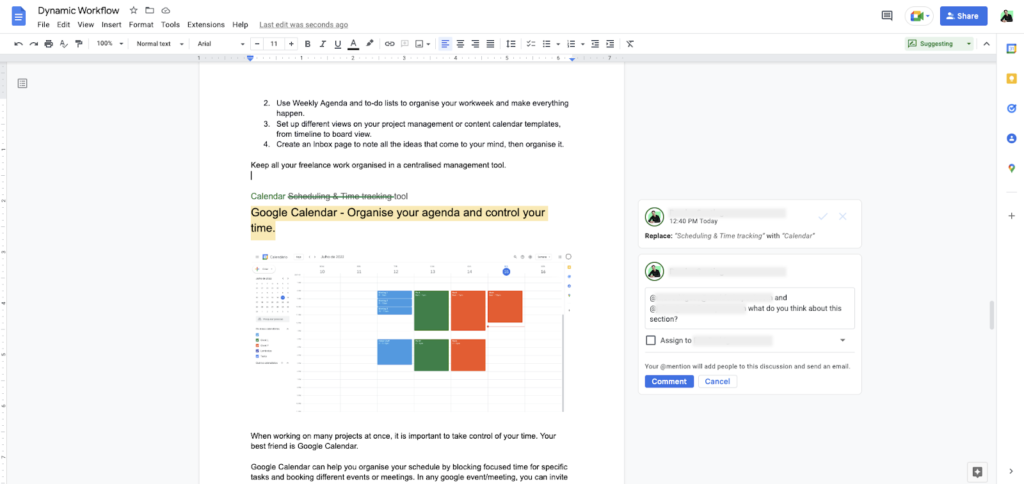This screenshot has height=484, width=1024.
Task: Decrease the paragraph indent
Action: click(x=595, y=44)
